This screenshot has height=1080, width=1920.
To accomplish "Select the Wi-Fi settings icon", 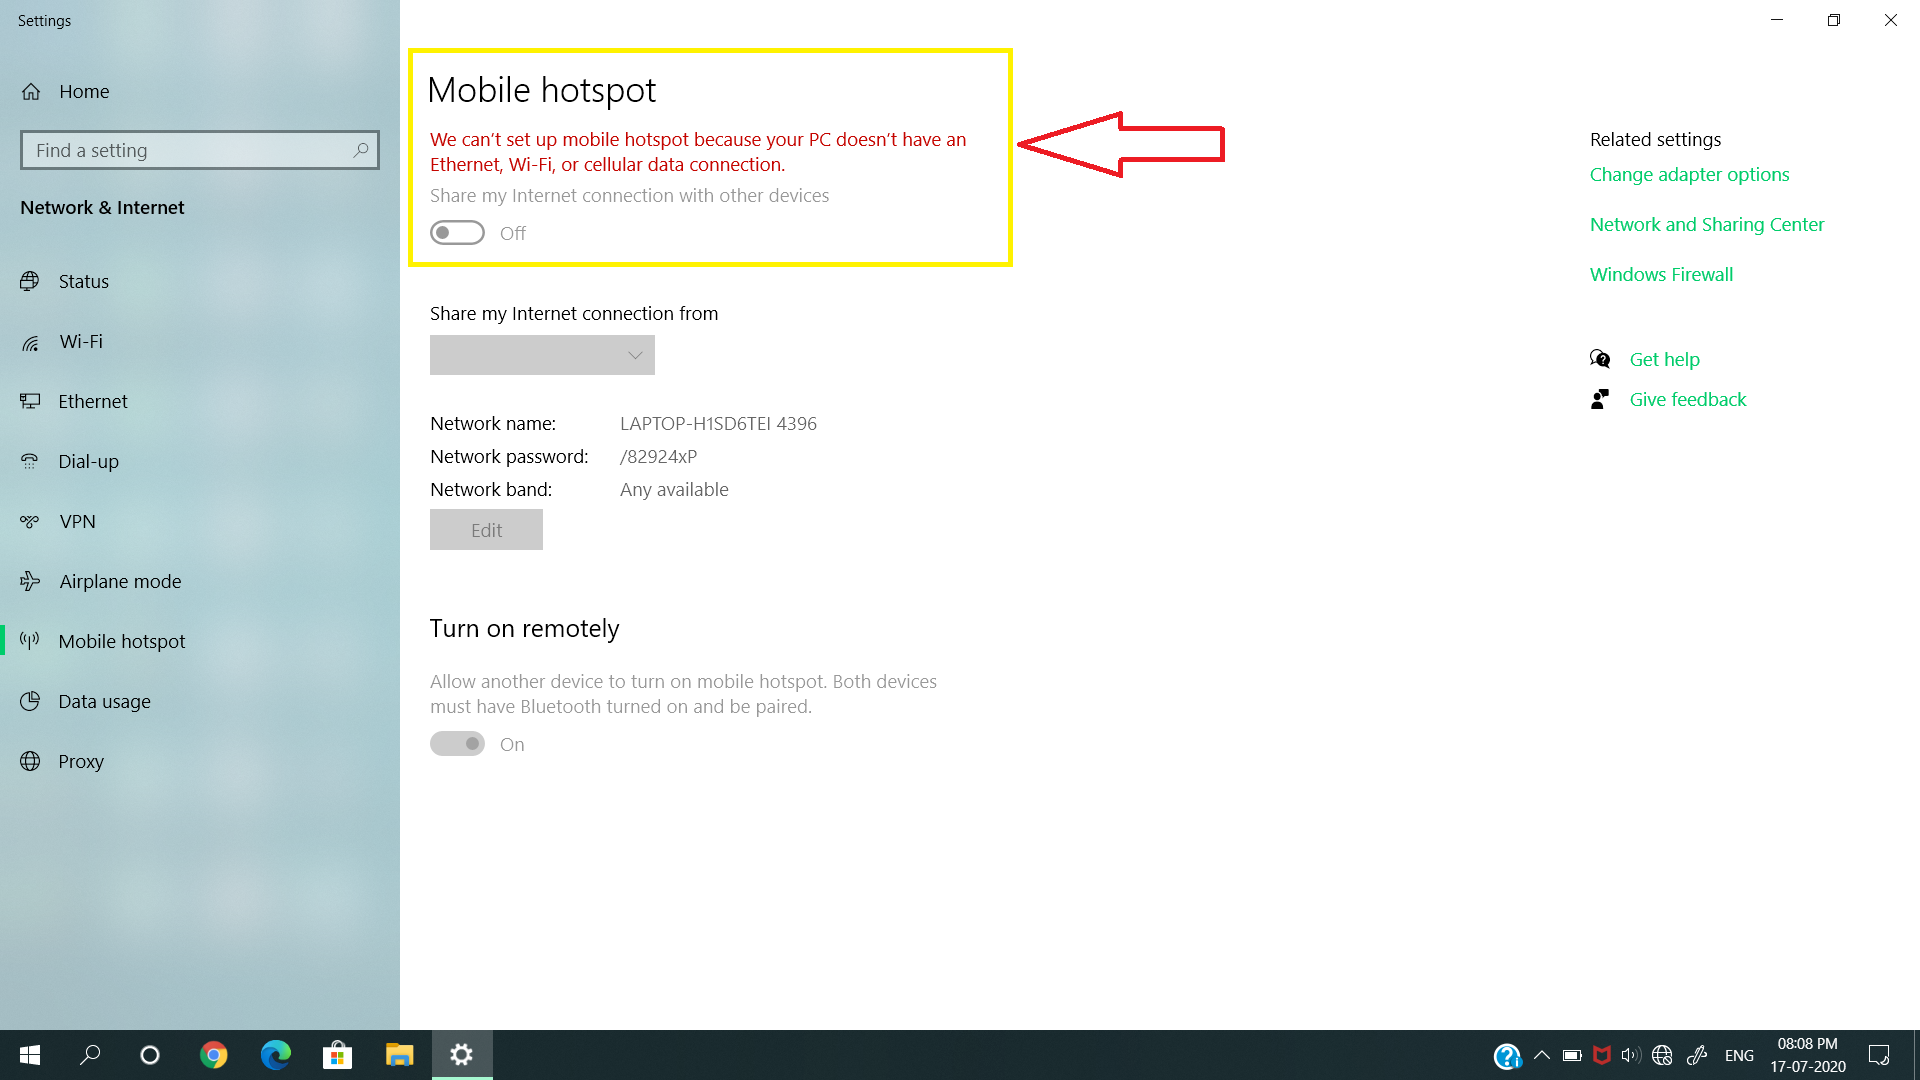I will pos(31,343).
